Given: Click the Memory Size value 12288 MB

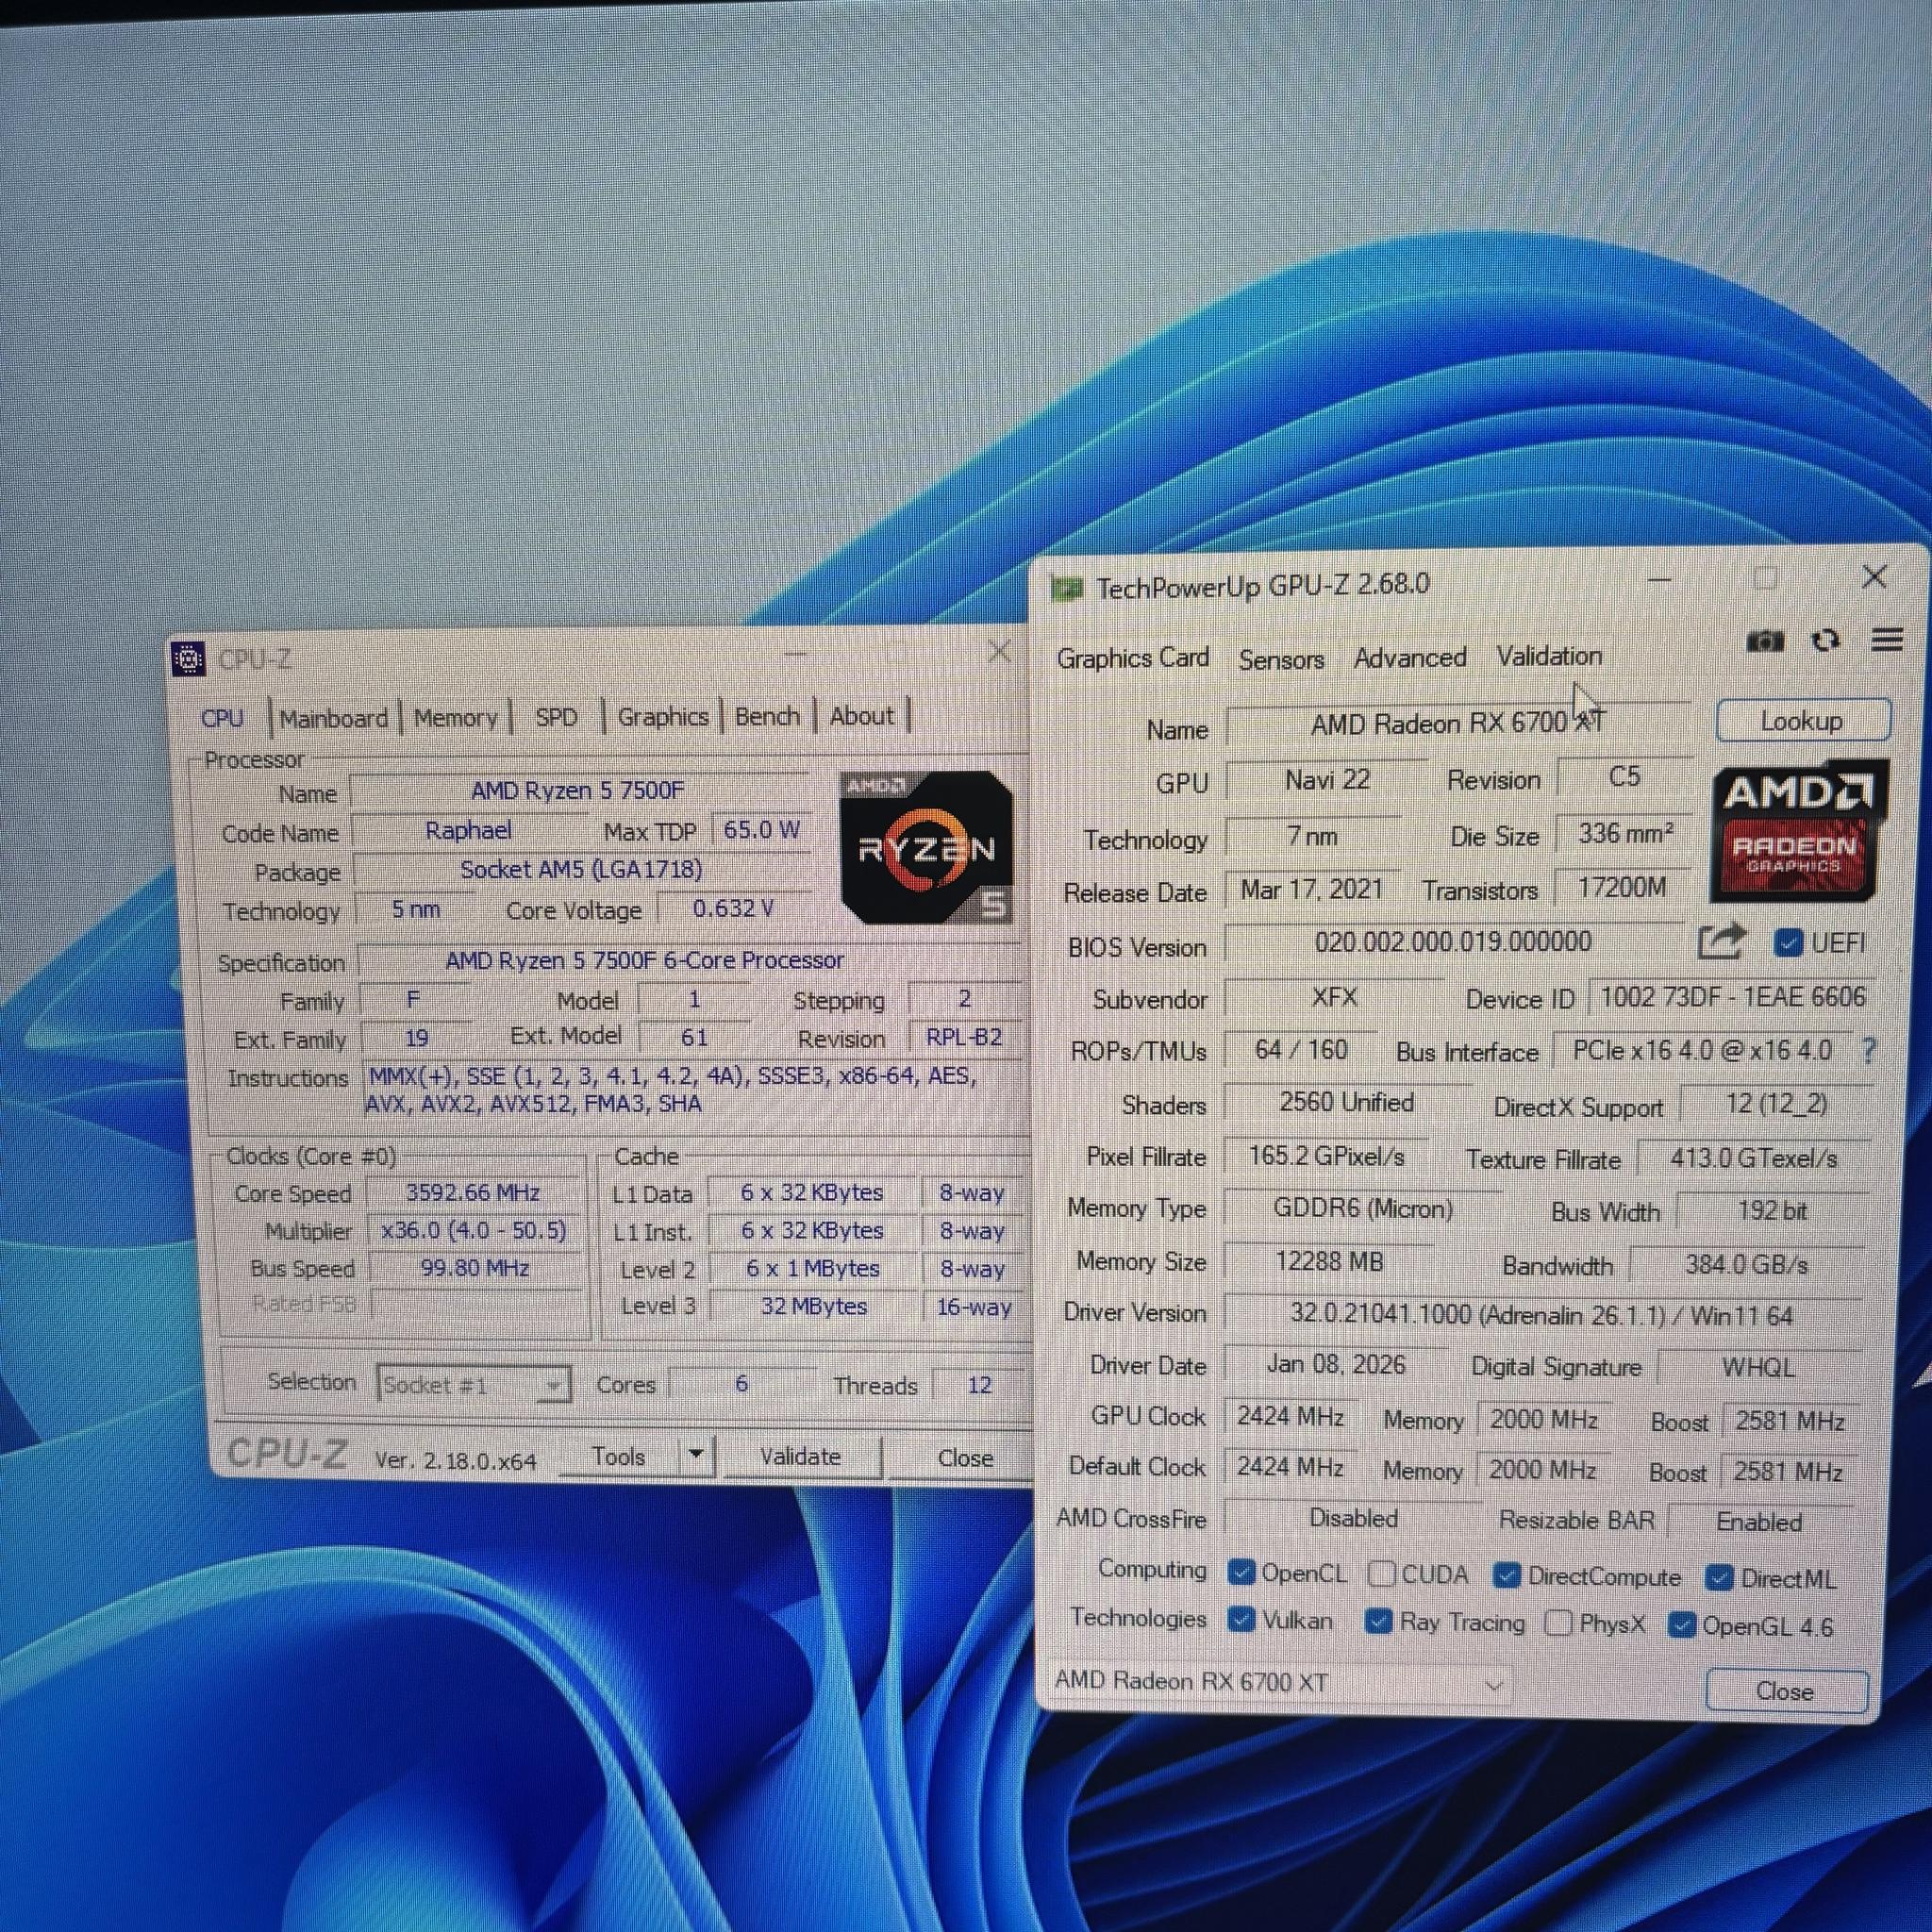Looking at the screenshot, I should click(1329, 1262).
